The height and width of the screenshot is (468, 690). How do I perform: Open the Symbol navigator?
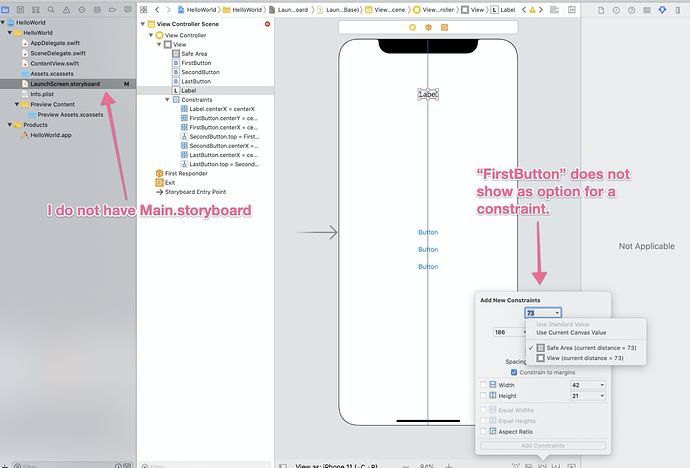tap(36, 9)
